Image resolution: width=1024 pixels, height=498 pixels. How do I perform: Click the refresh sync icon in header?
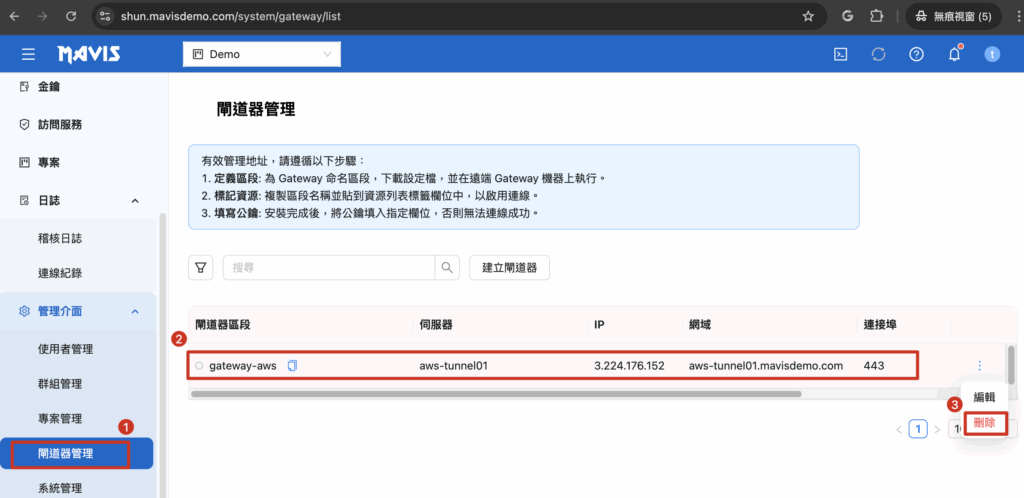pyautogui.click(x=879, y=54)
